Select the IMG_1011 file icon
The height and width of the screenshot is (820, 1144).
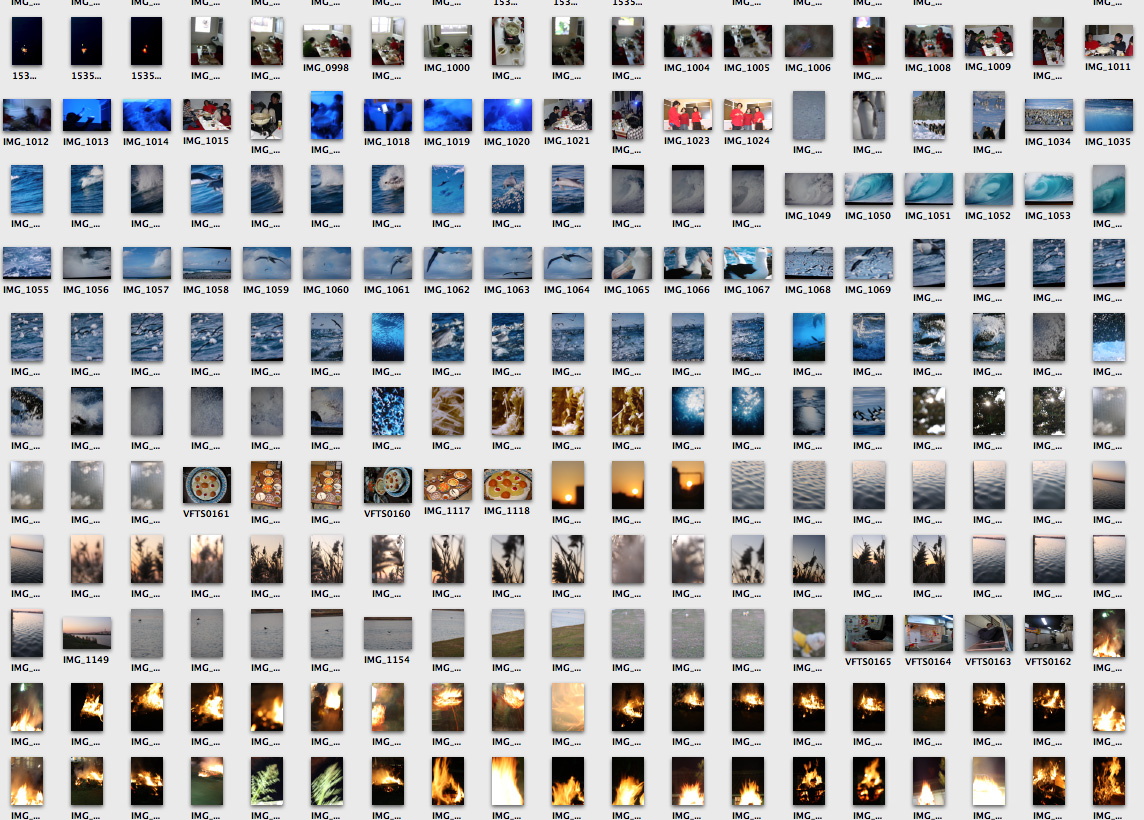click(1108, 42)
